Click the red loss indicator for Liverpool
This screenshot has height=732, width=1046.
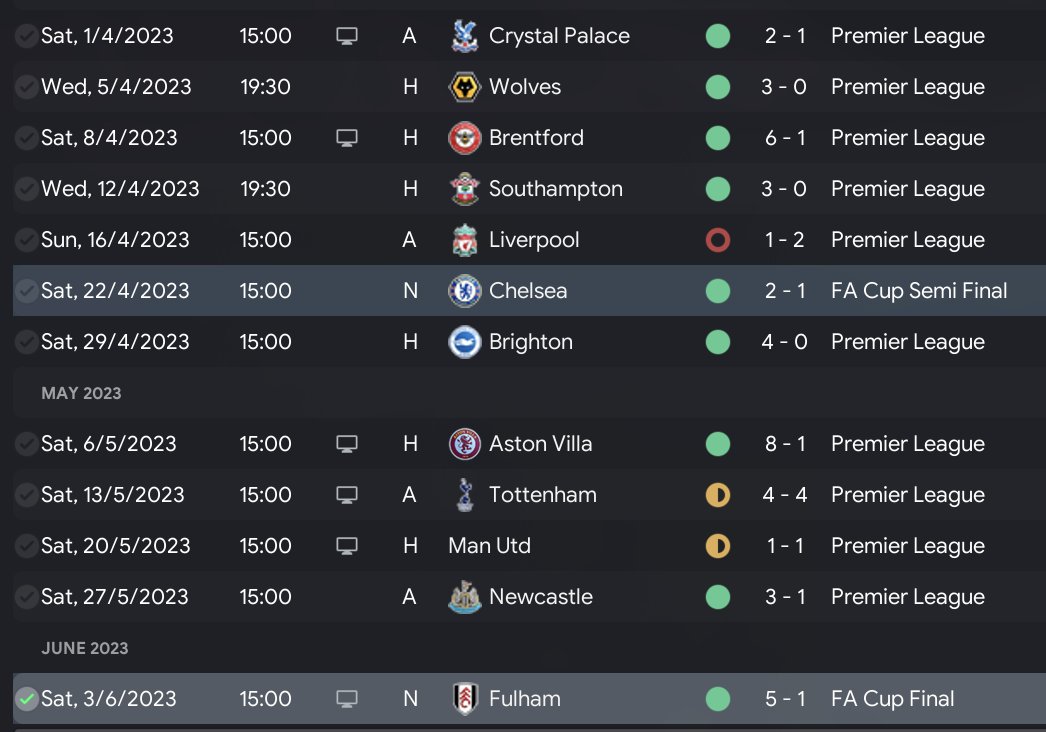point(718,240)
